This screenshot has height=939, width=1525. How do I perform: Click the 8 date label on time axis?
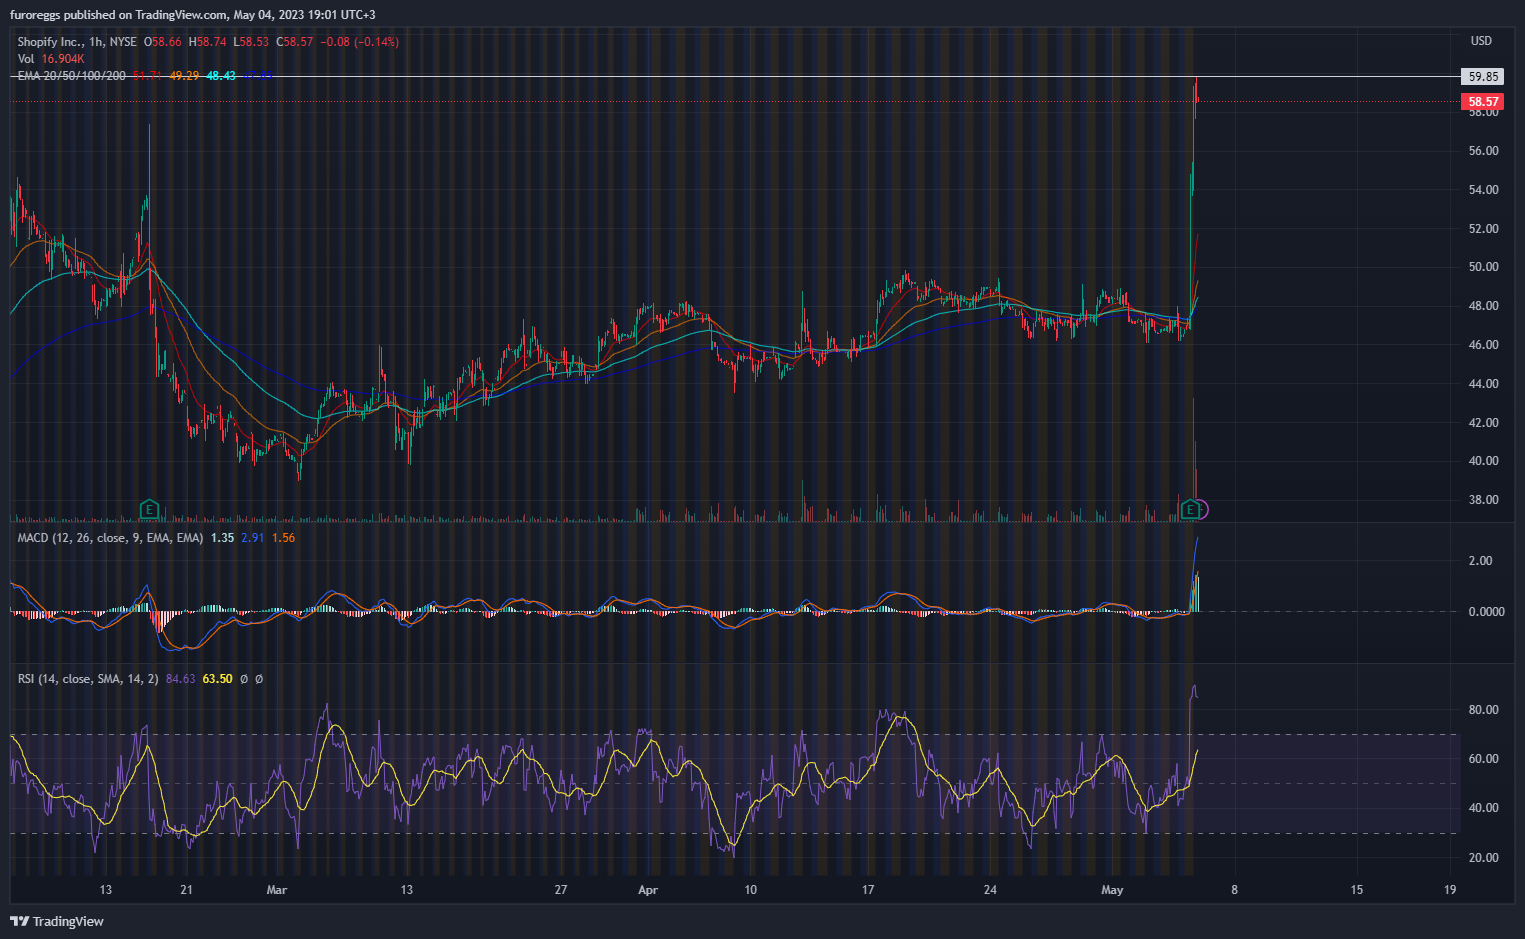point(1234,890)
